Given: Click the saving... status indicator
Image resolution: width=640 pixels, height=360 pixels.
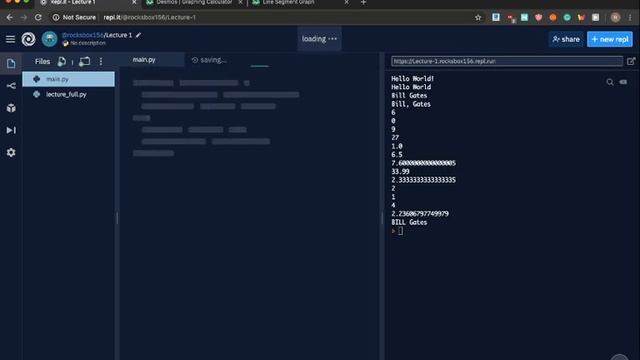Looking at the screenshot, I should (209, 60).
